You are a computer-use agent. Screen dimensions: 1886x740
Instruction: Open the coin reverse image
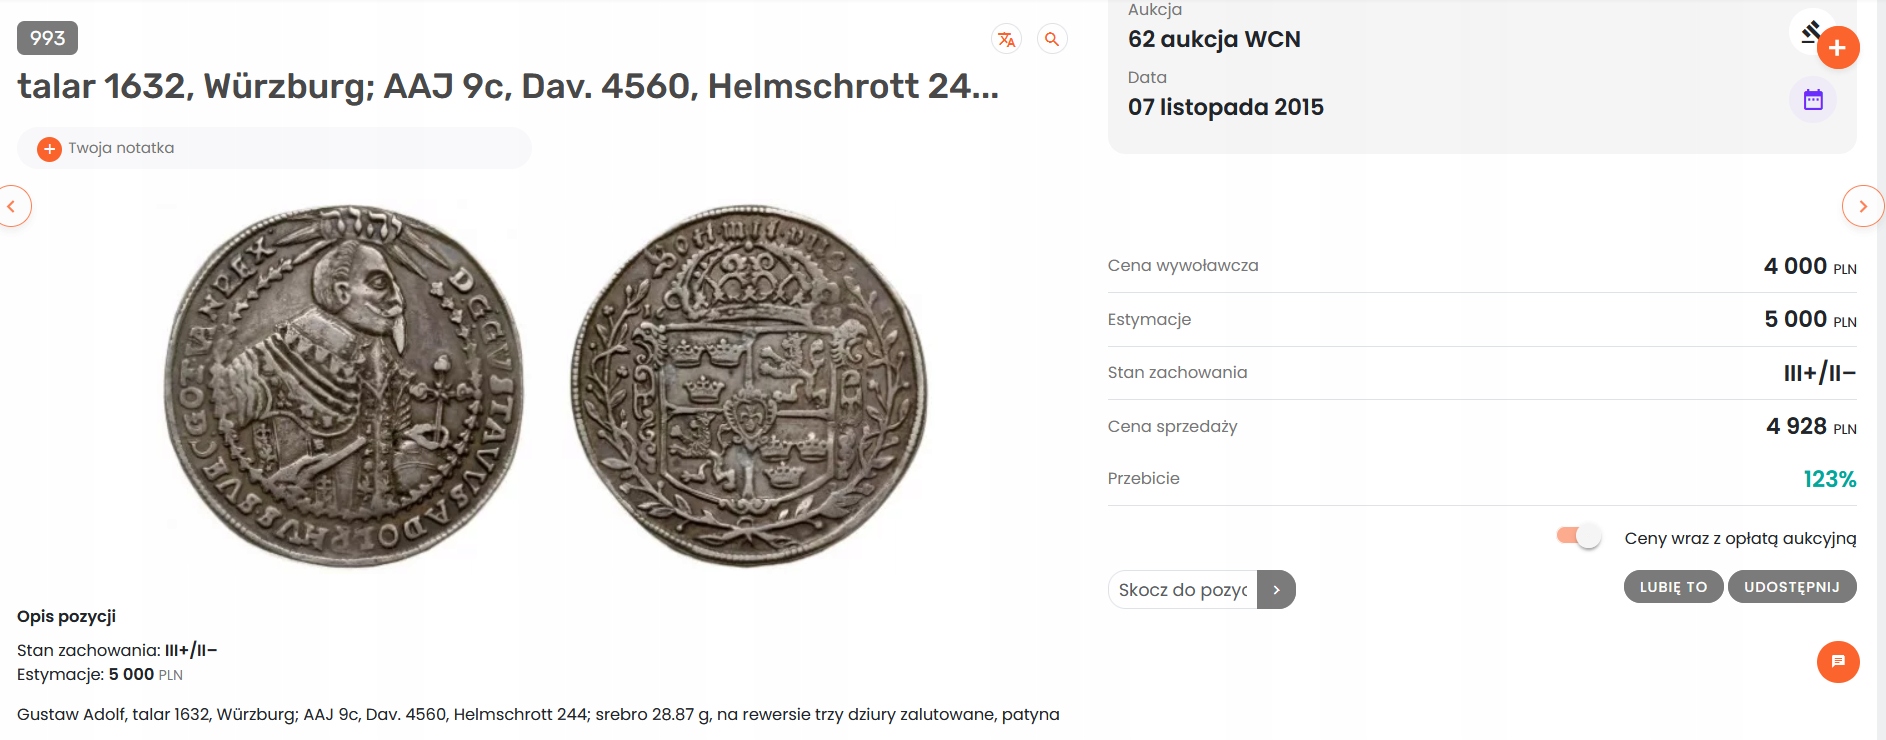pyautogui.click(x=749, y=386)
